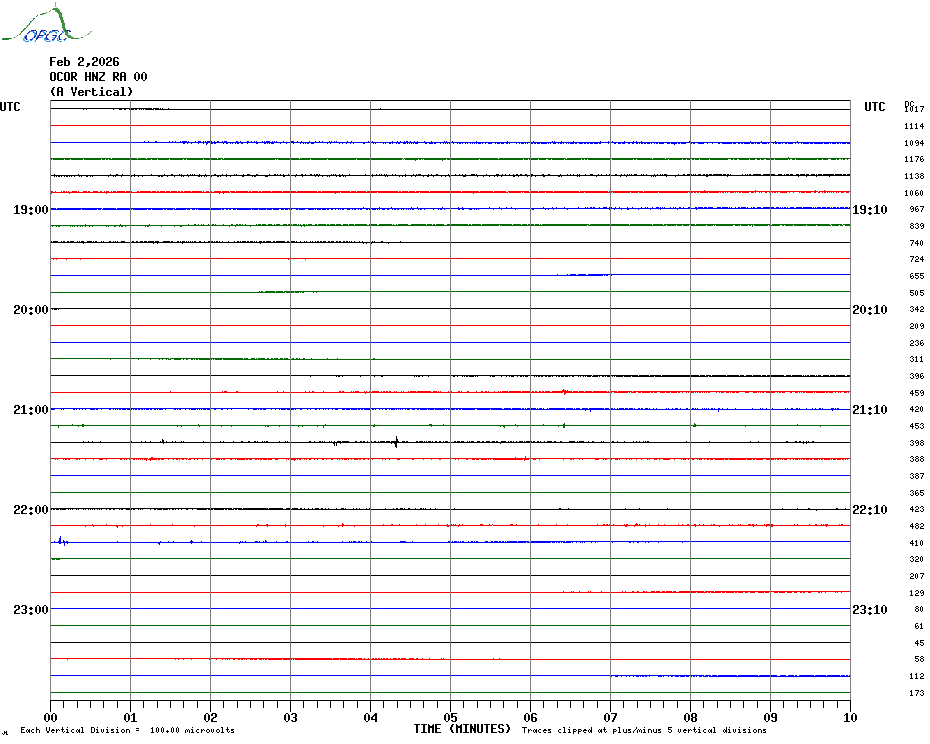This screenshot has width=930, height=744.
Task: Click the Each Vertical Division scale note
Action: [127, 730]
